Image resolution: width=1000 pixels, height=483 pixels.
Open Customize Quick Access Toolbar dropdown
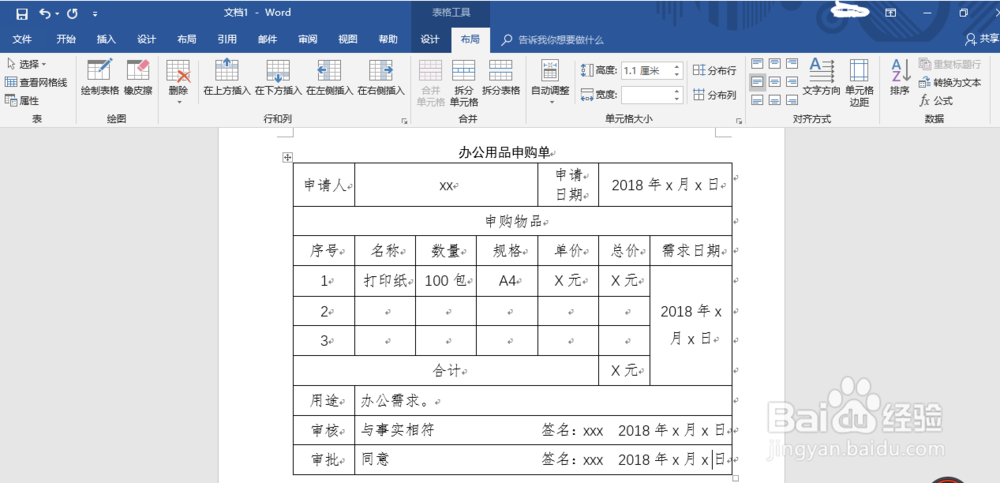(x=95, y=13)
